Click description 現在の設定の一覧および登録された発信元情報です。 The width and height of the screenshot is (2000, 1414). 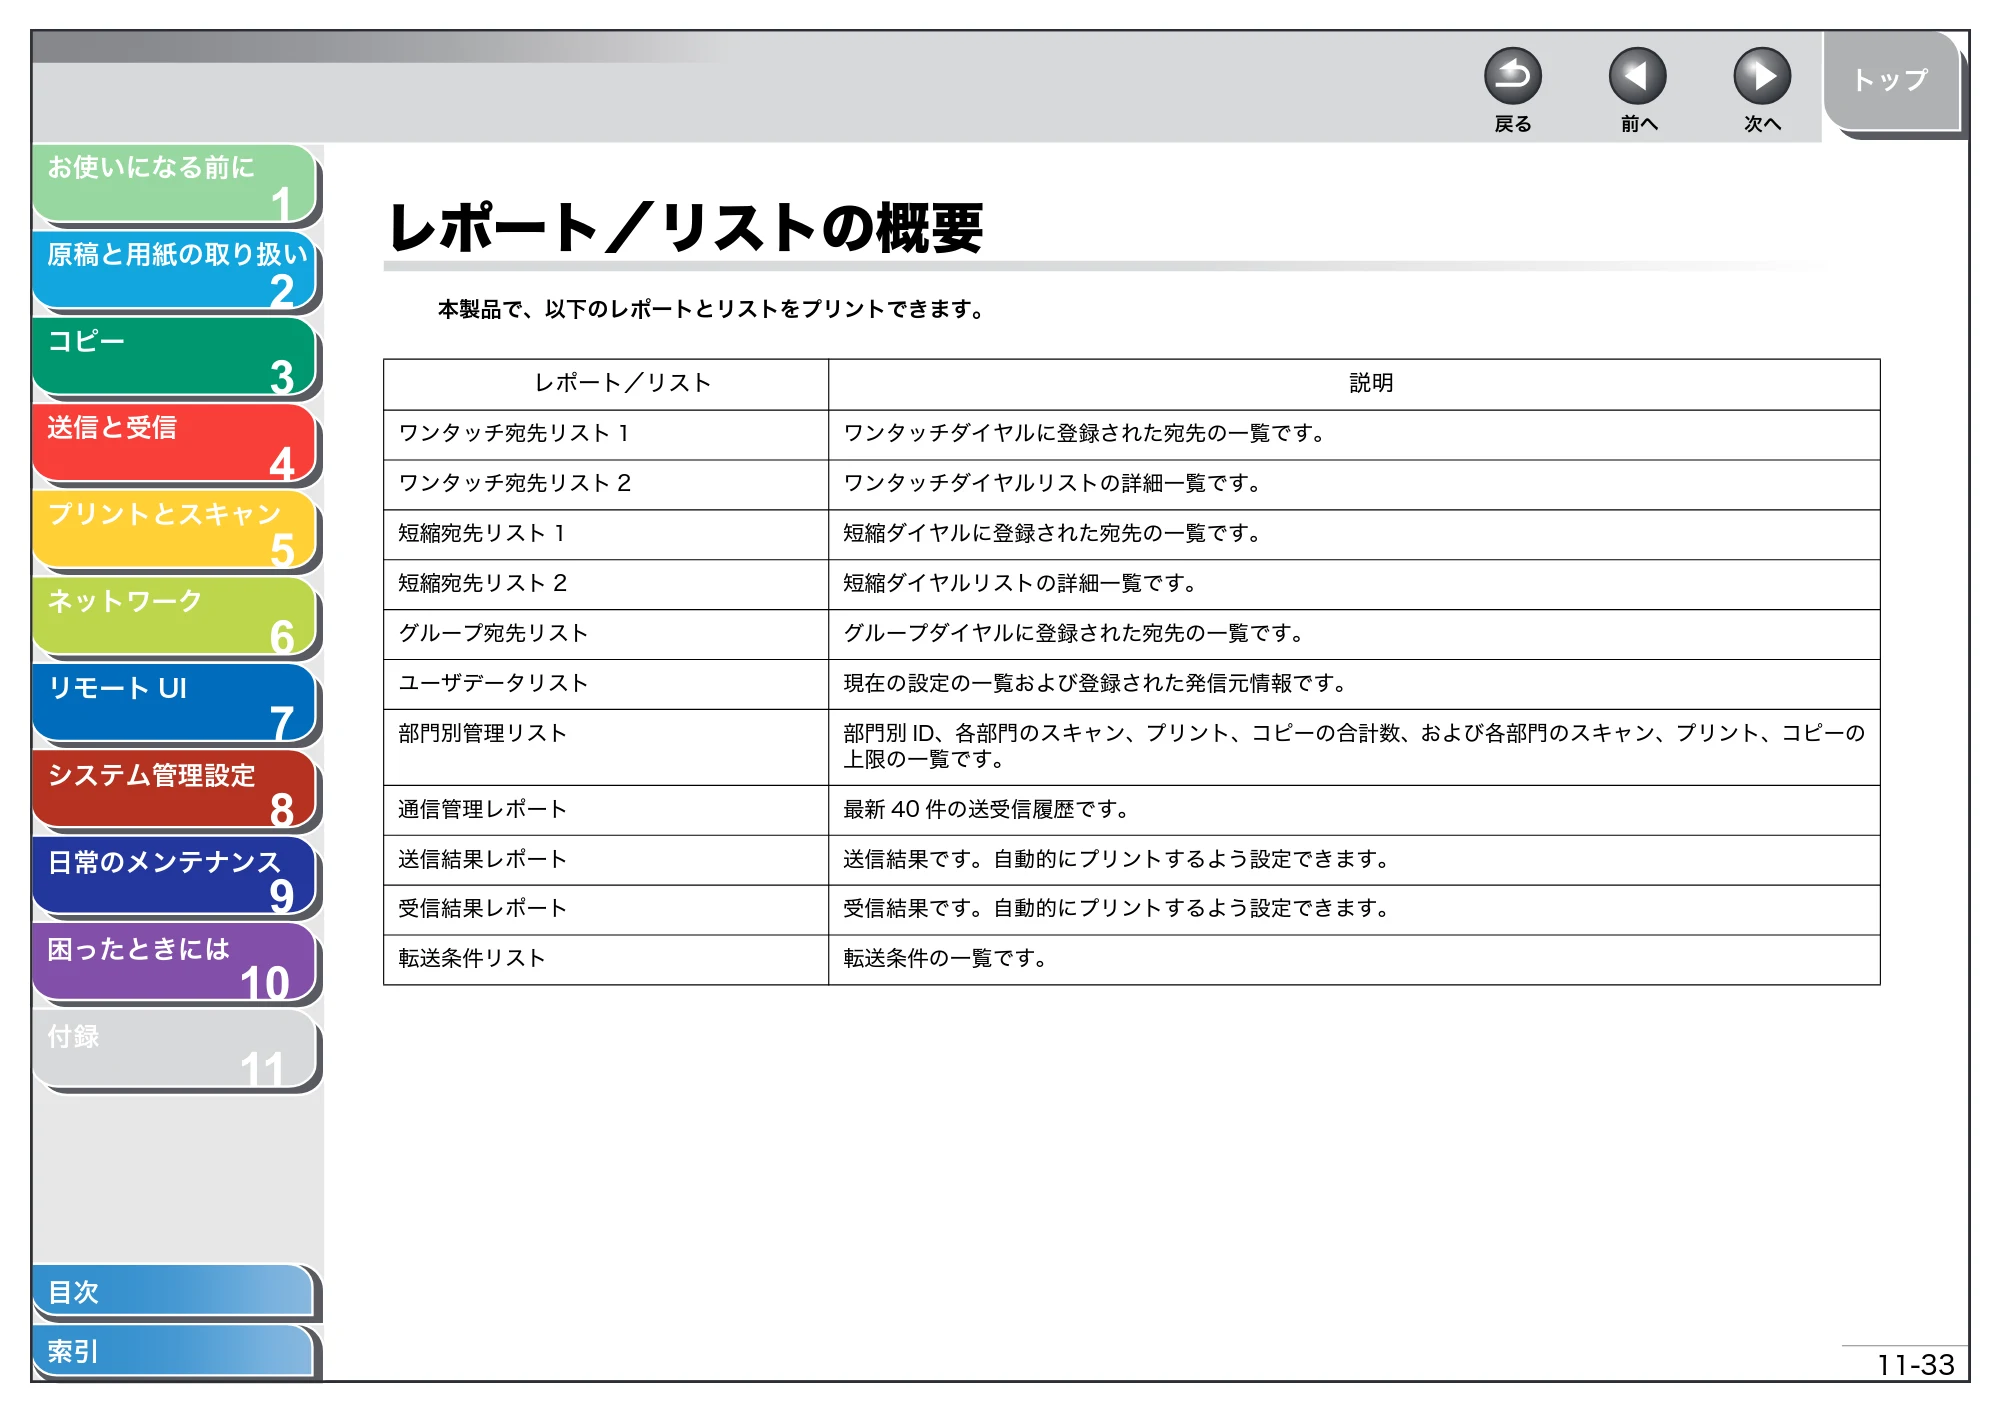(1096, 683)
